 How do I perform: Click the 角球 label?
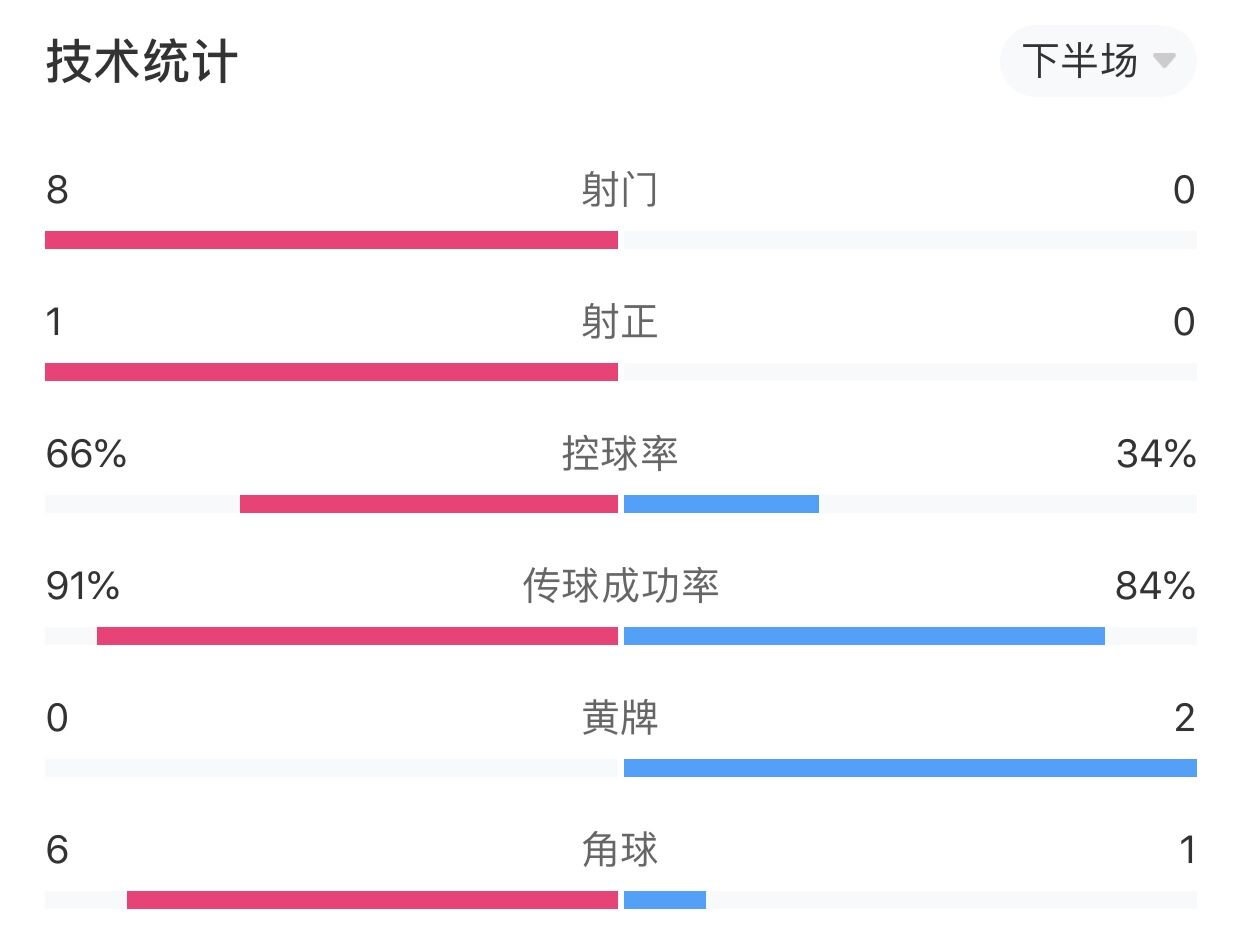620,850
